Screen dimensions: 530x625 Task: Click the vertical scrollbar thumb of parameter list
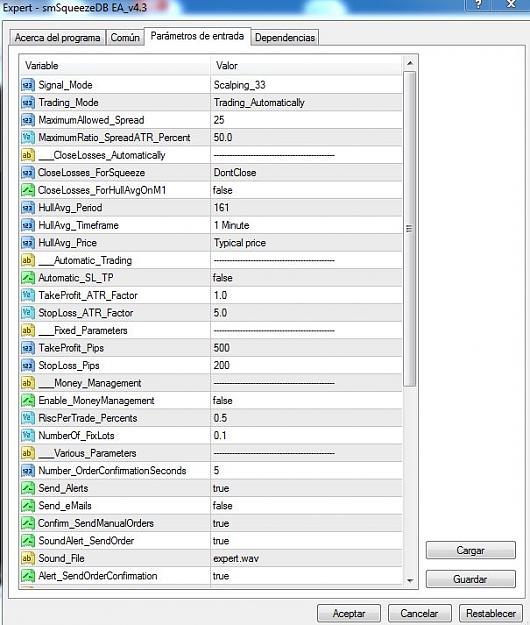(409, 229)
